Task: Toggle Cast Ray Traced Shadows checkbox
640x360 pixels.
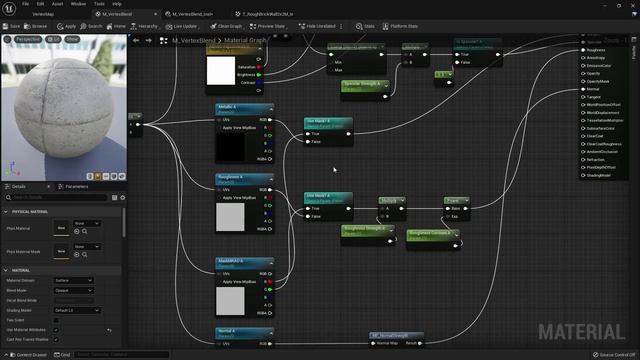Action: tap(56, 340)
